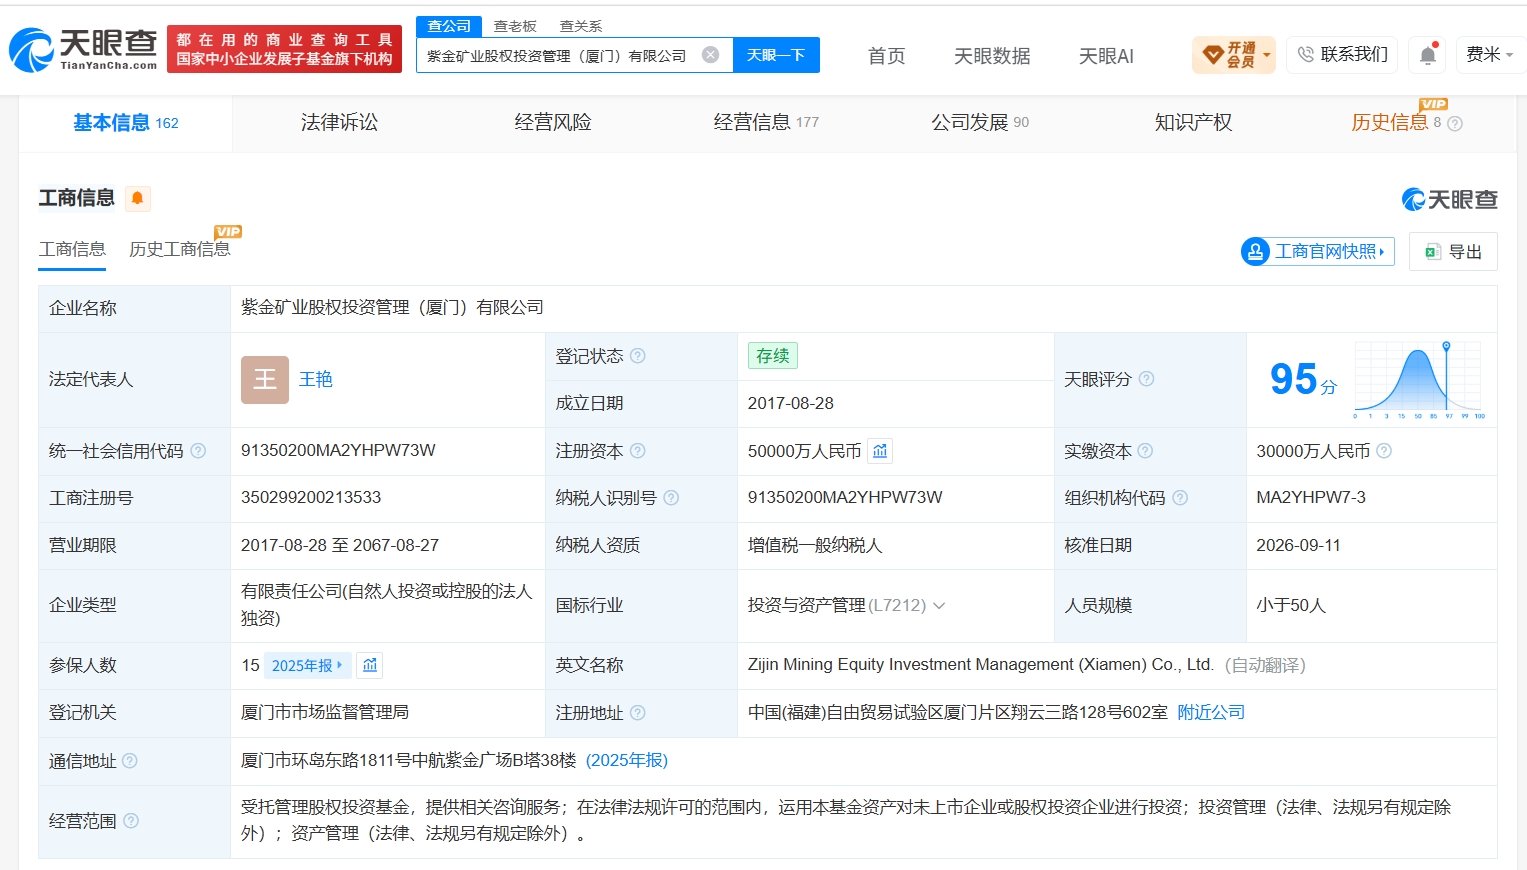
Task: Show help for 组织机构代码
Action: 1180,498
